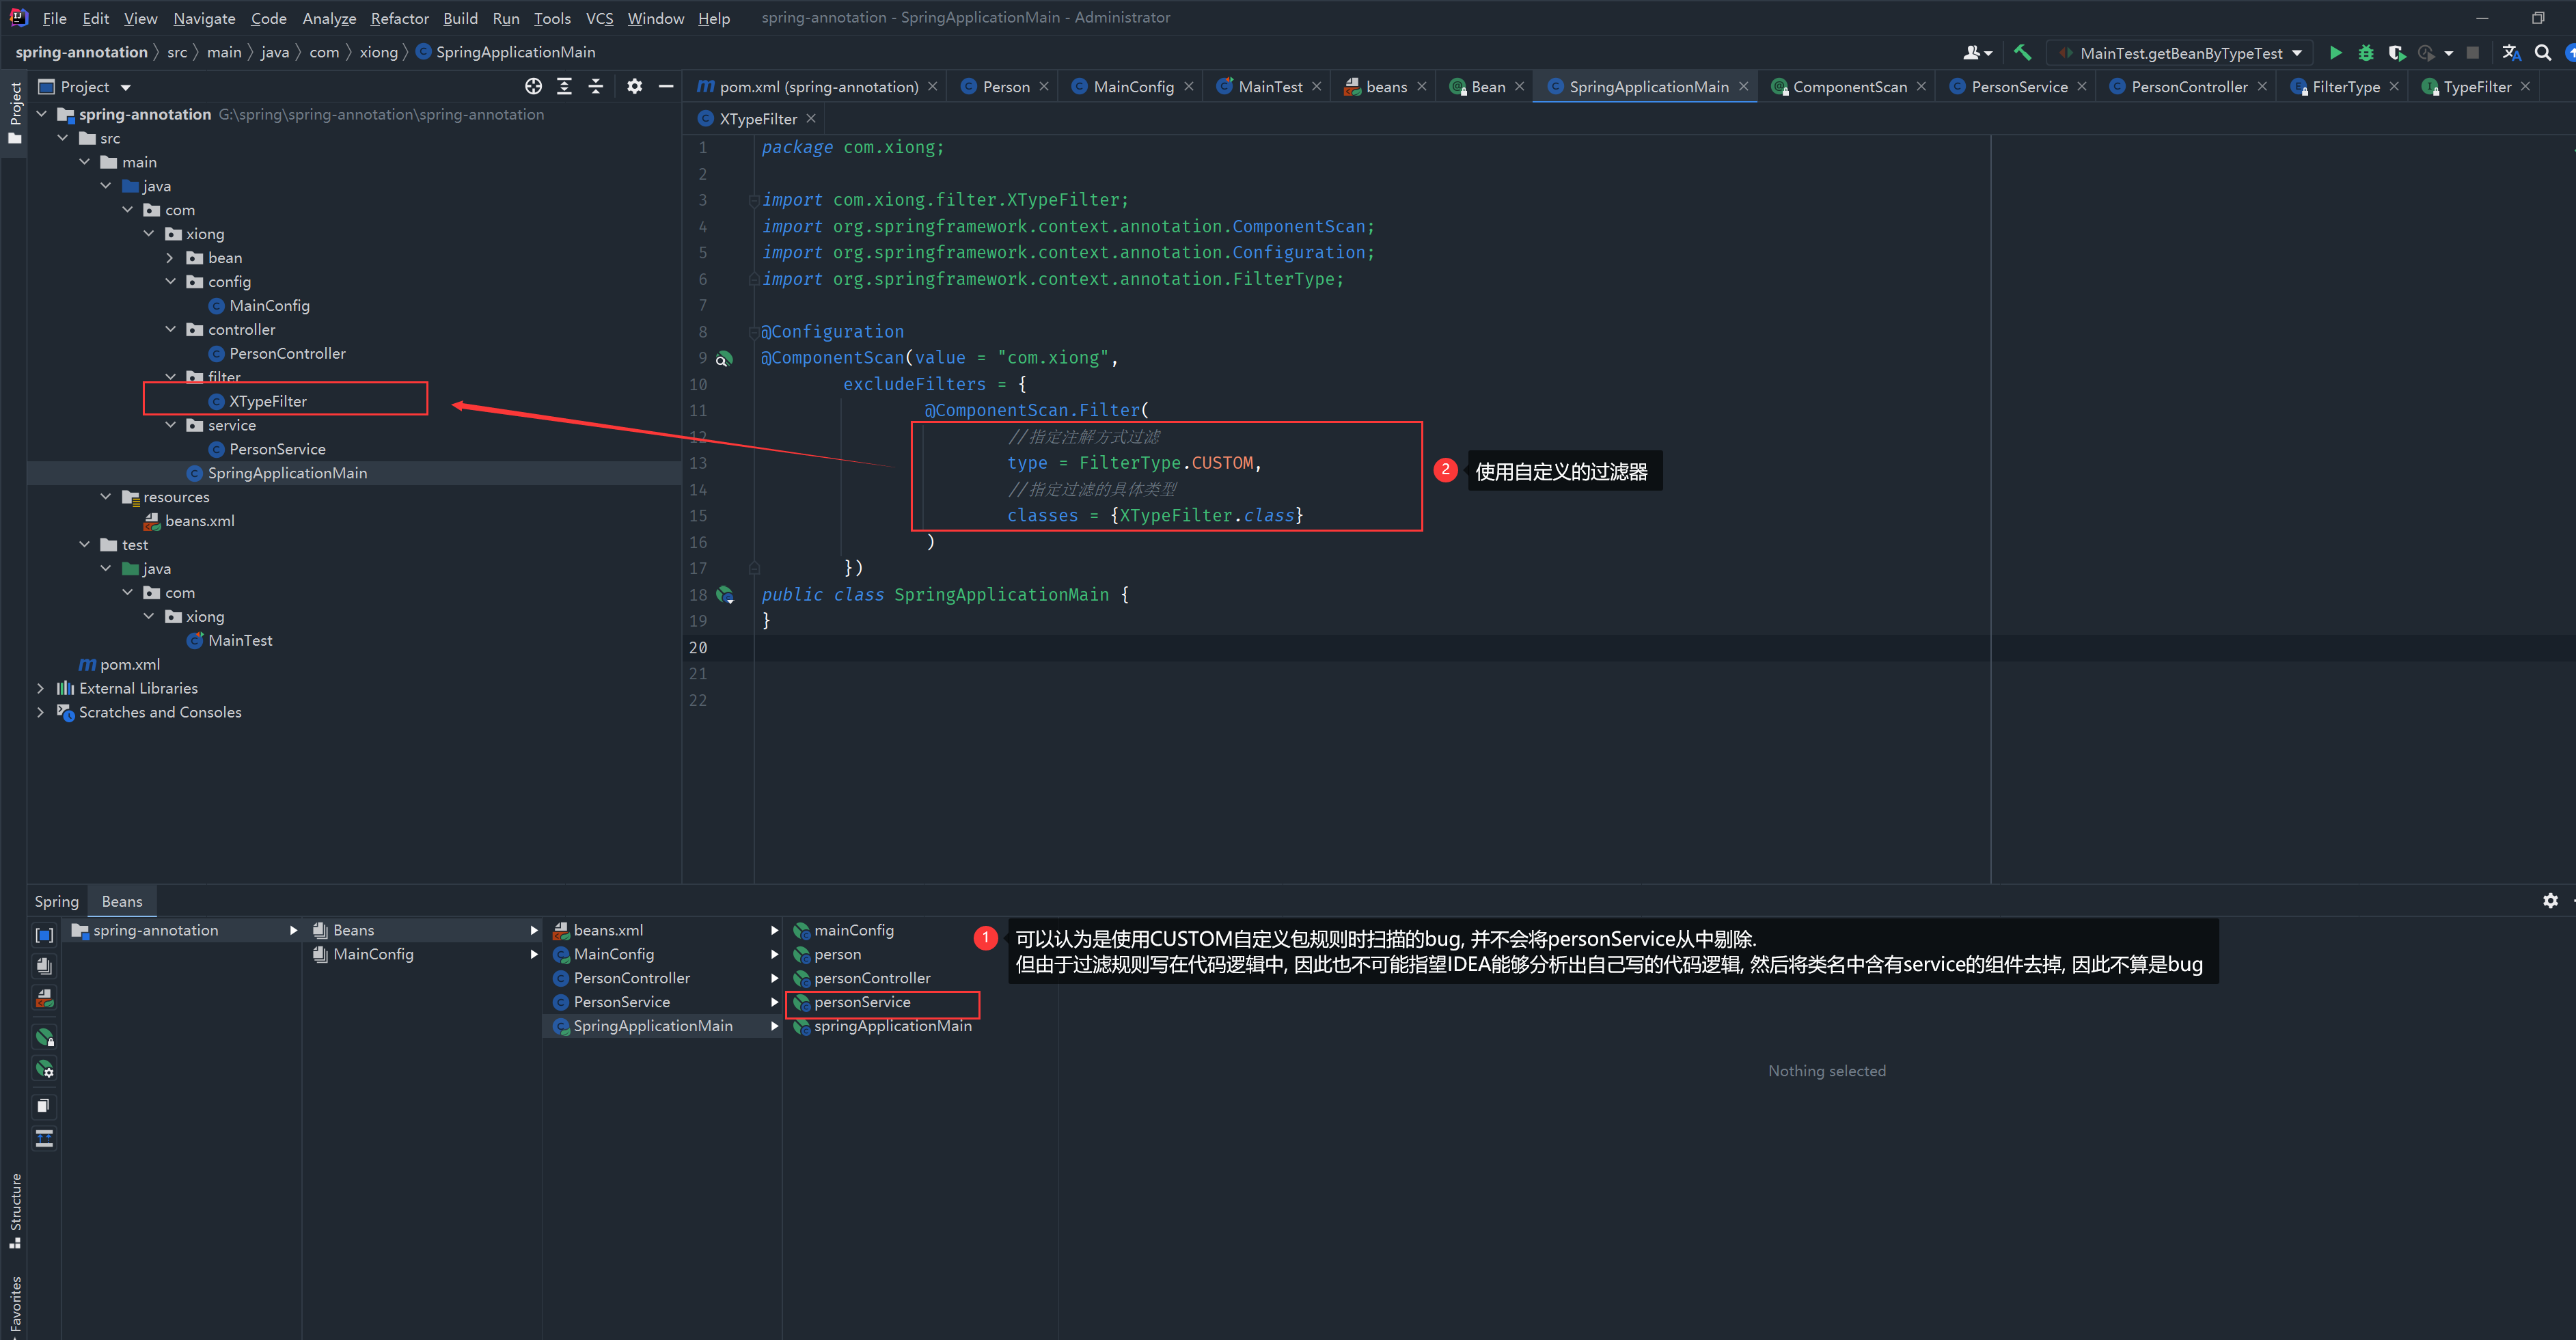Image resolution: width=2576 pixels, height=1340 pixels.
Task: Toggle Show Modules in Spring Beans toolbar
Action: [44, 935]
